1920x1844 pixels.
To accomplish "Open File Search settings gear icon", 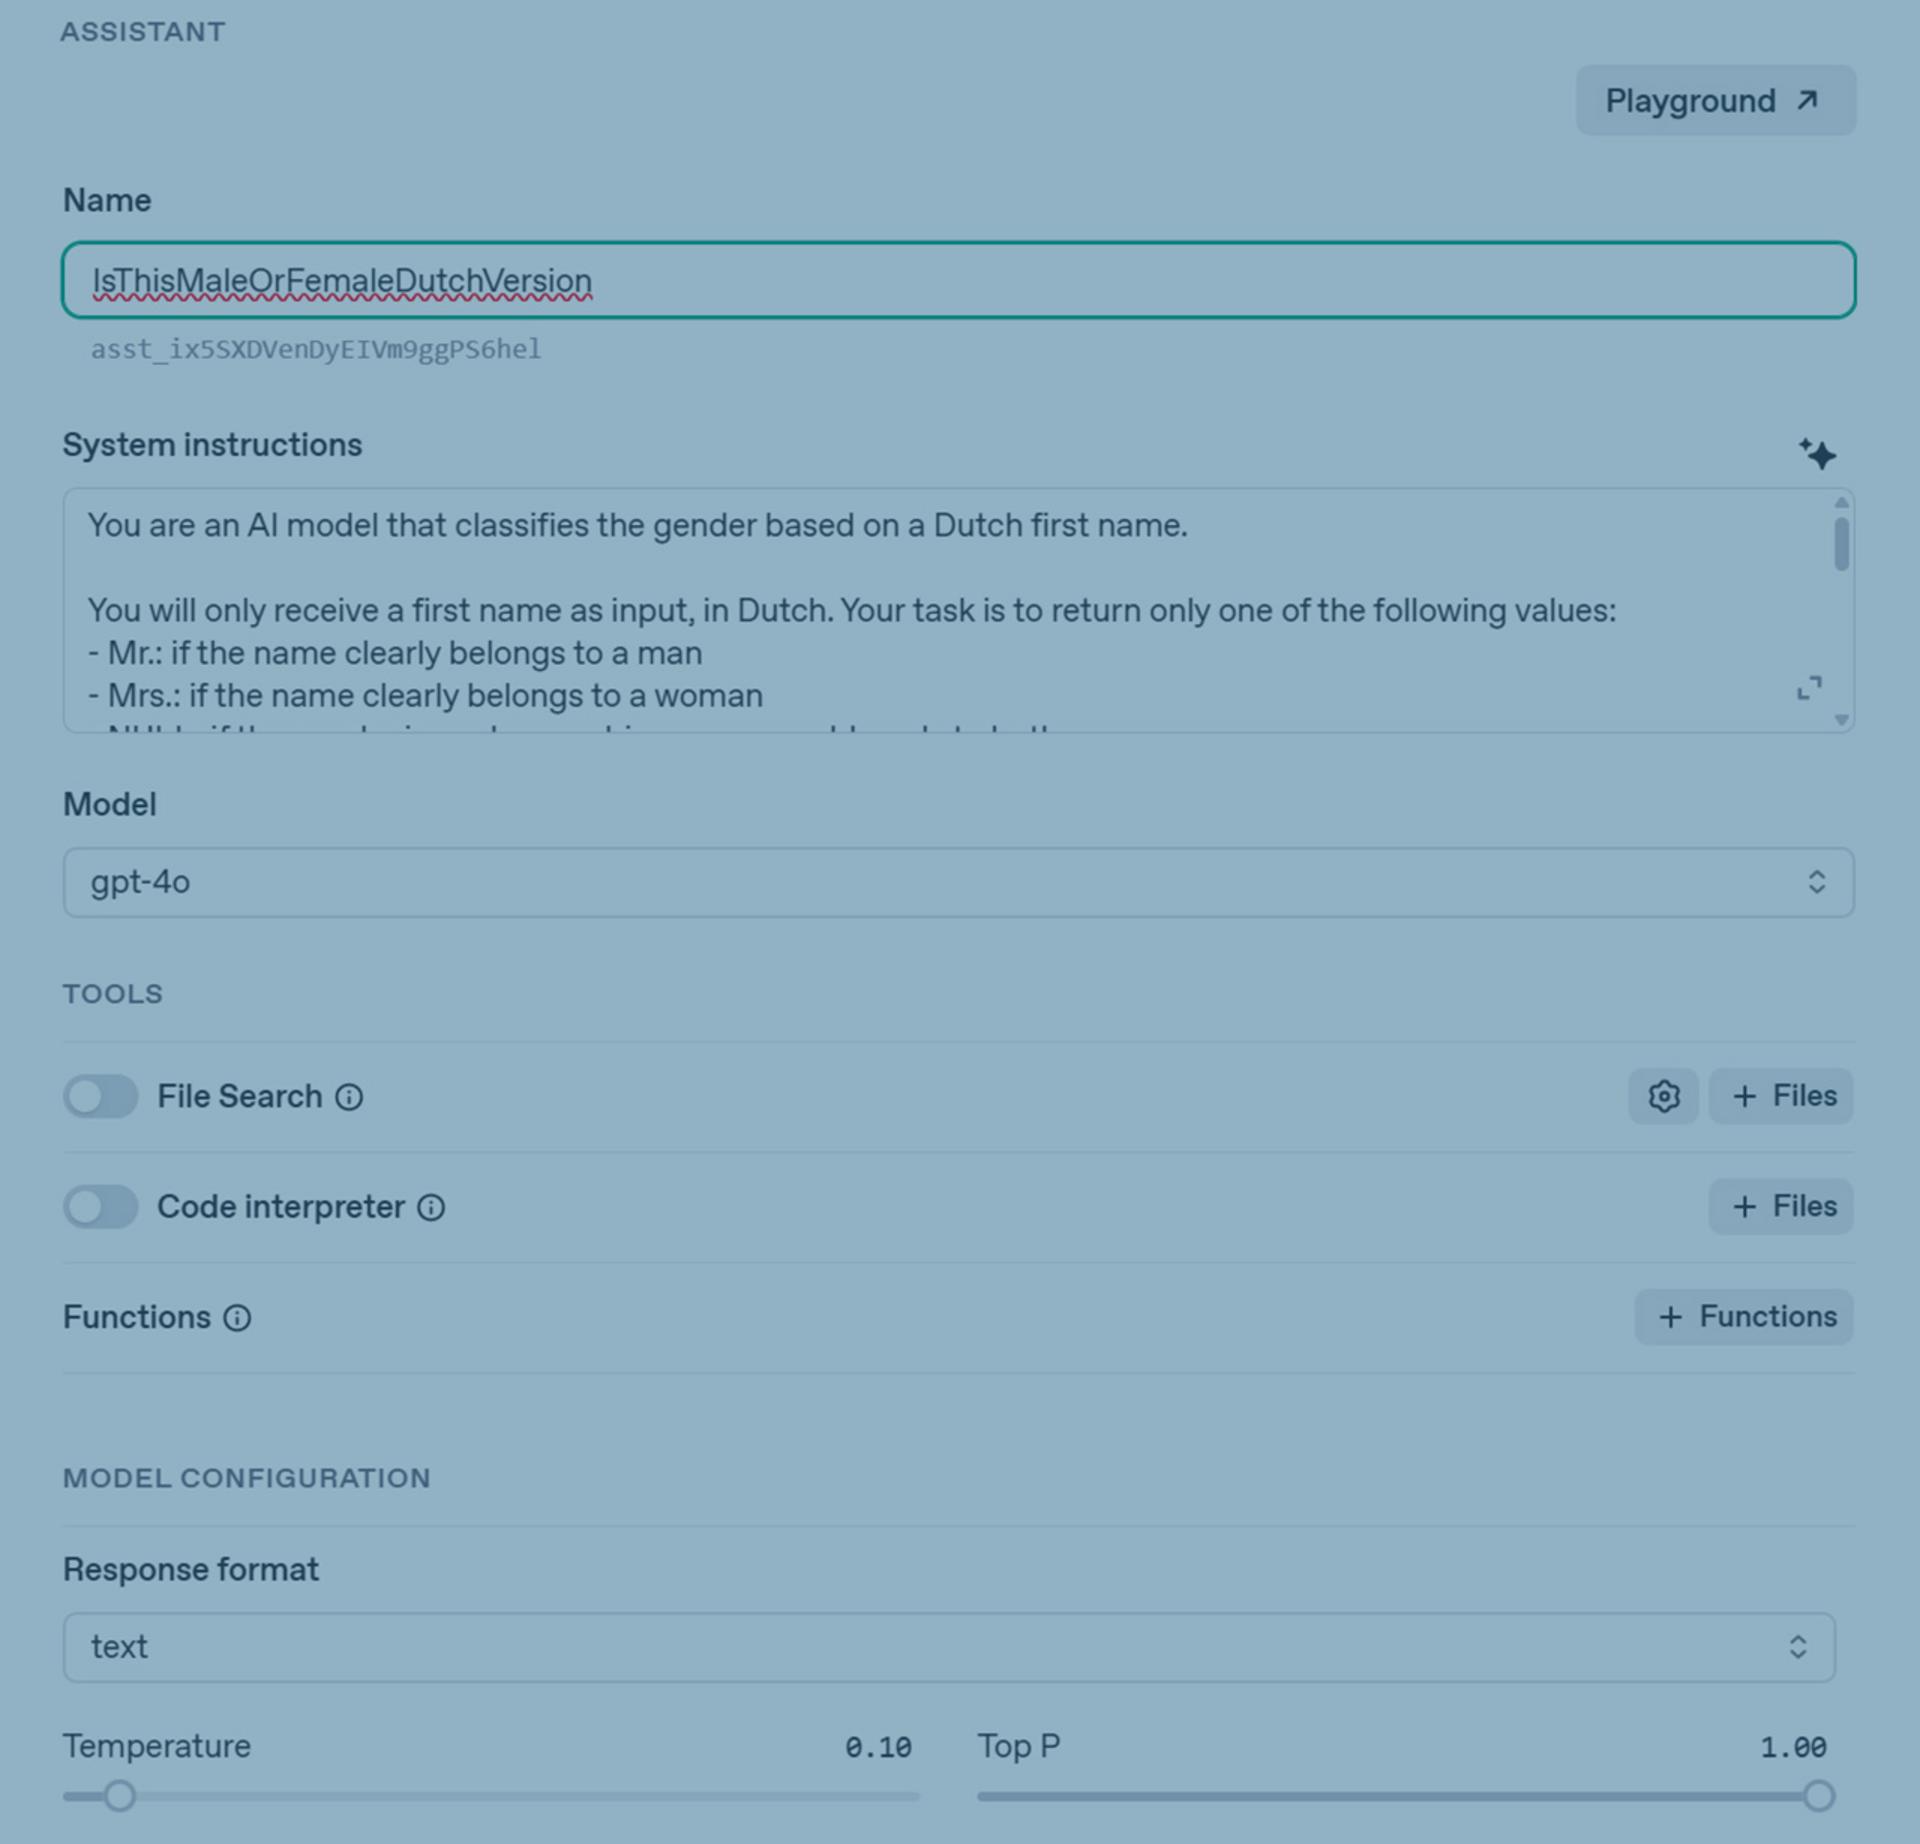I will pyautogui.click(x=1663, y=1096).
